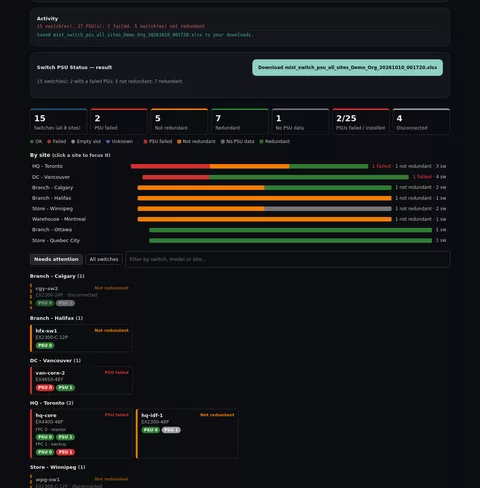Click PSU failed label on van-core-2
Viewport: 480px width, 488px height.
click(116, 373)
